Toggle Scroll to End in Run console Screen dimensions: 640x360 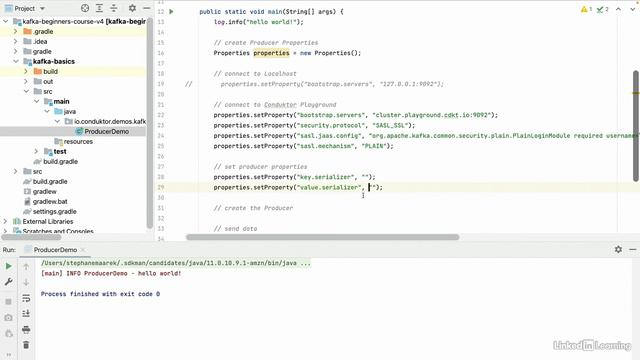[26, 313]
